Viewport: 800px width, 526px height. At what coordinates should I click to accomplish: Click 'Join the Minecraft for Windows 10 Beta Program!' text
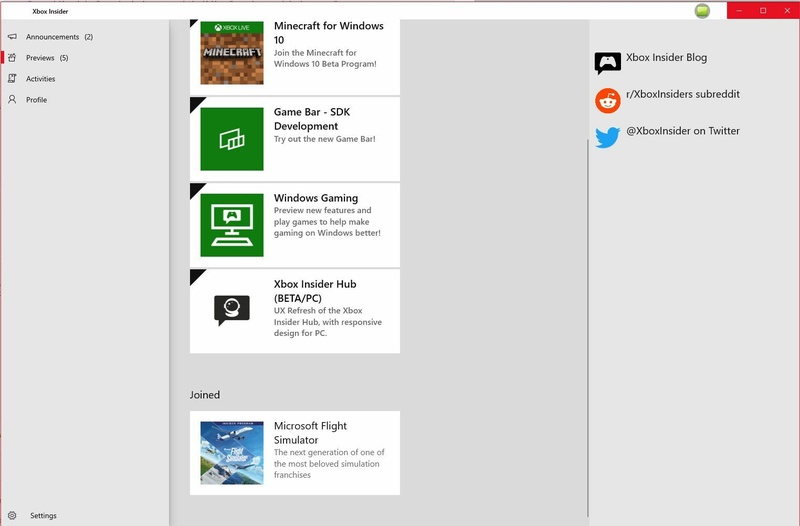click(325, 58)
